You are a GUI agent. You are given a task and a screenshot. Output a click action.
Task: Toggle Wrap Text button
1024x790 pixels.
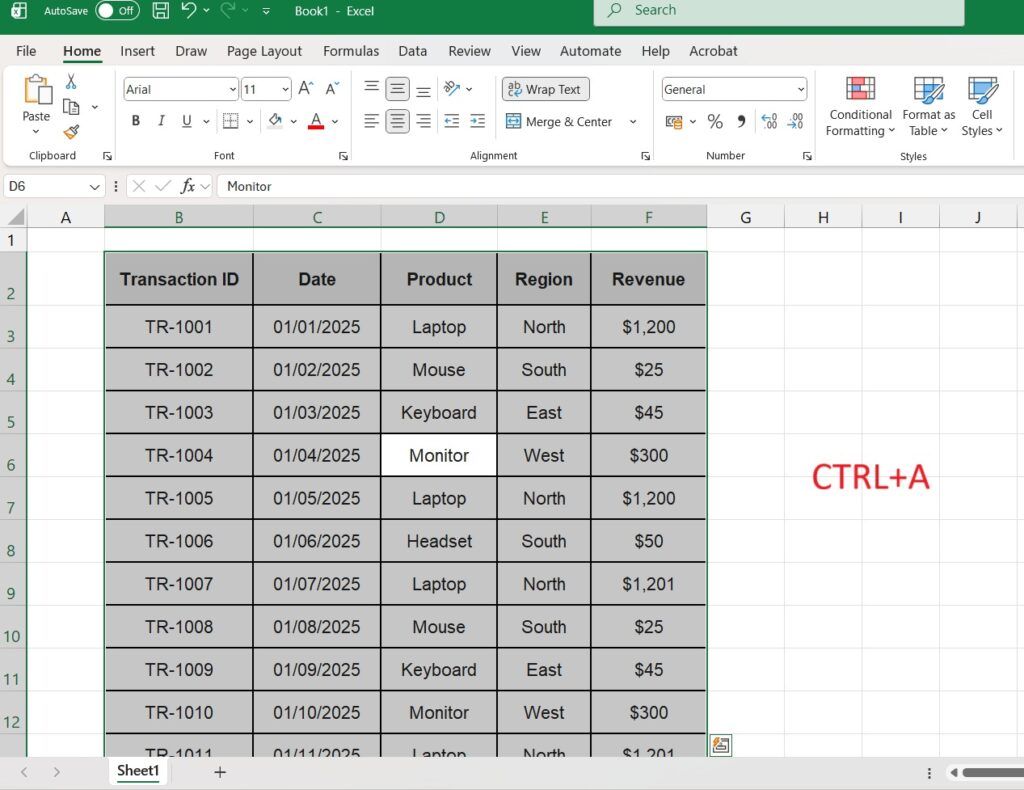[x=545, y=89]
